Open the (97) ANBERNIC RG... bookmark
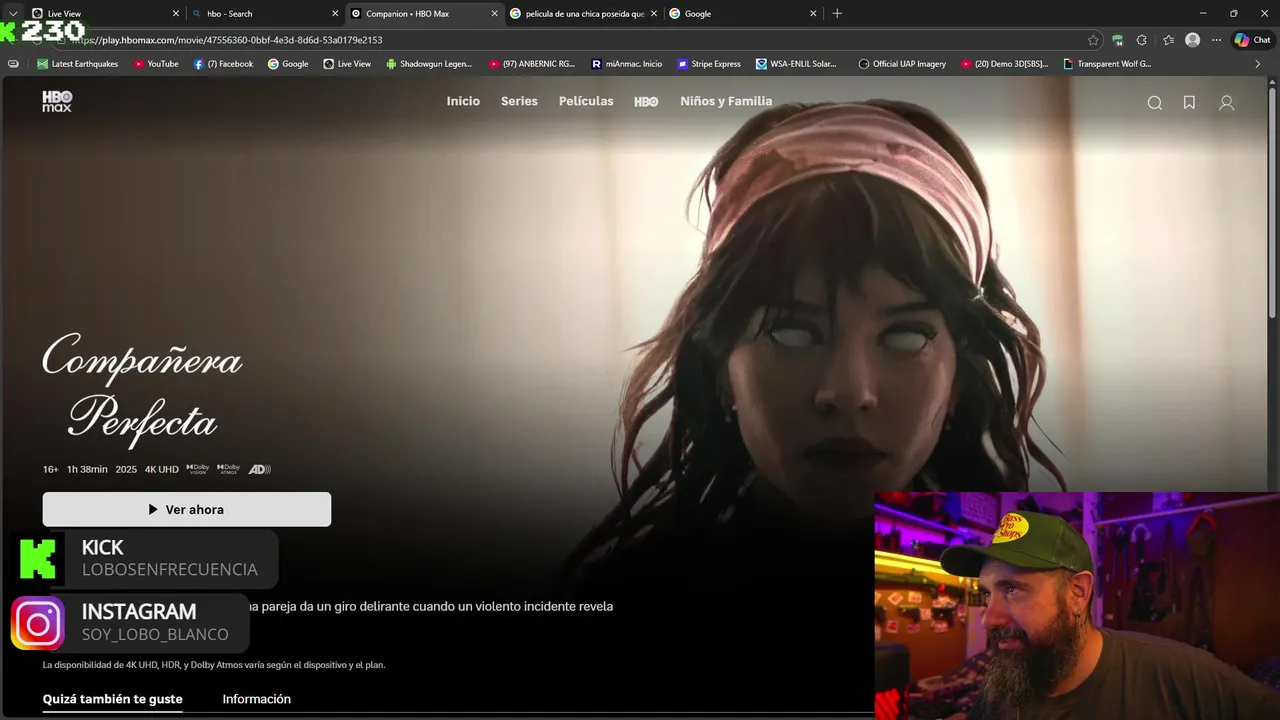 [x=532, y=64]
